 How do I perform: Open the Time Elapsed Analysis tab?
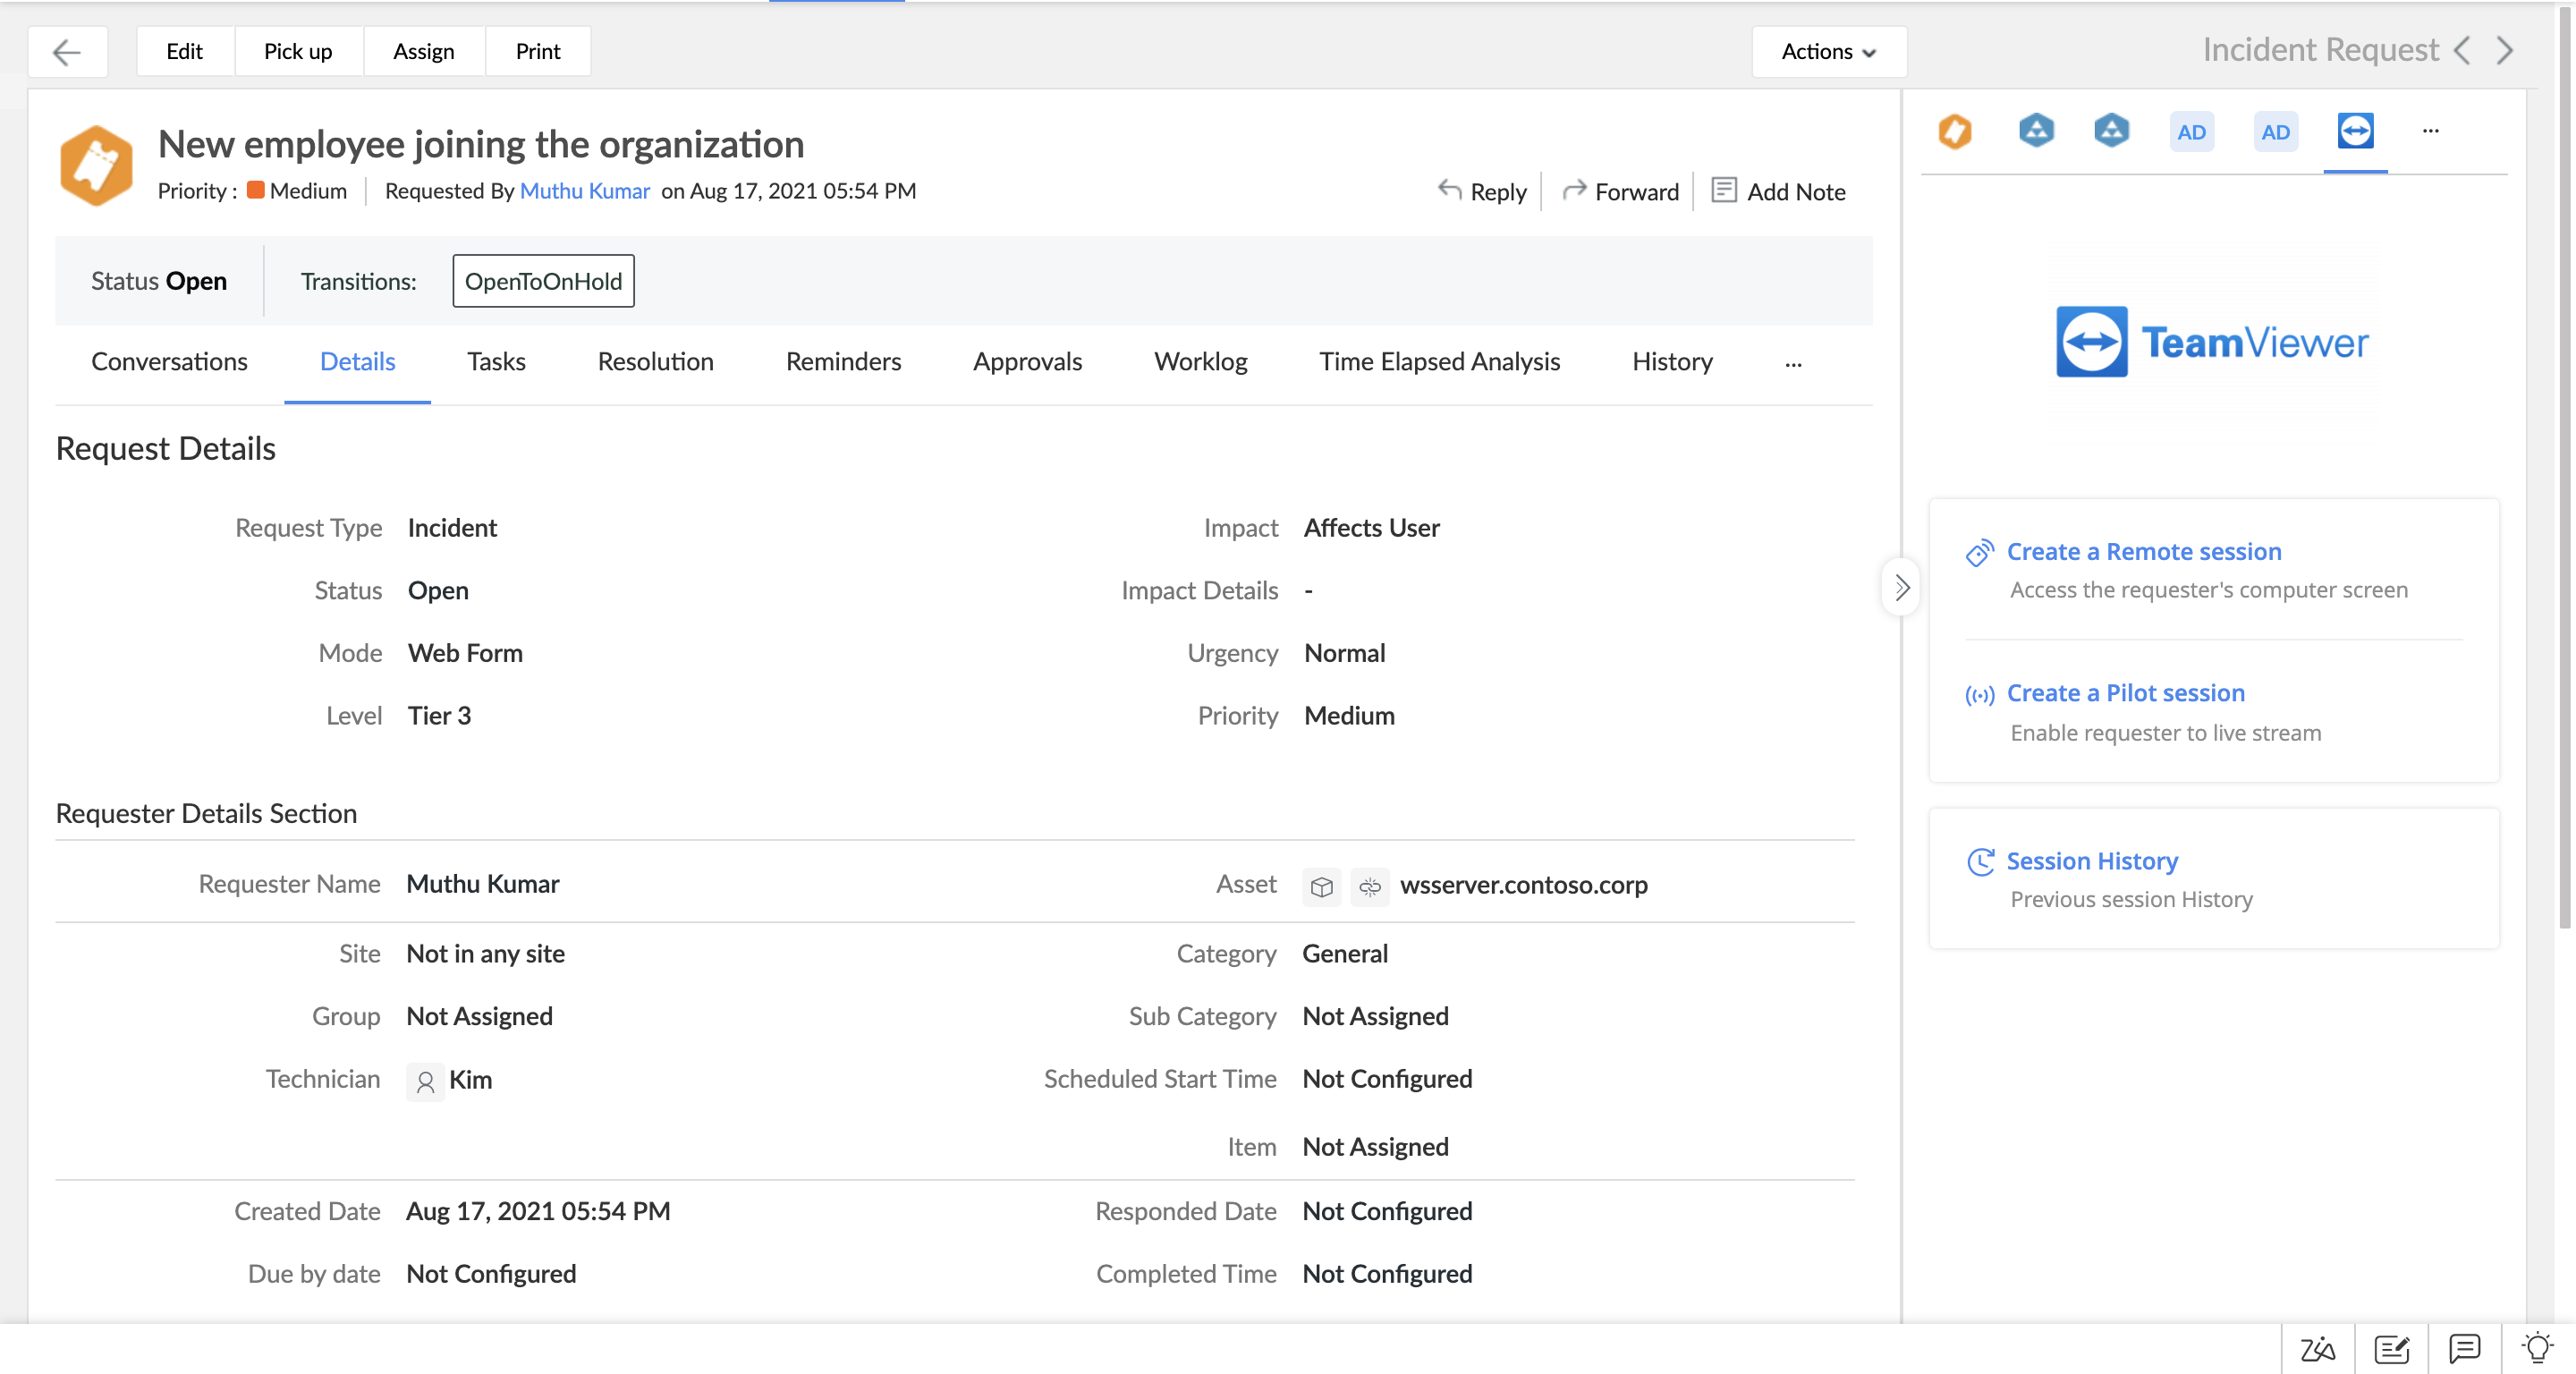point(1439,361)
